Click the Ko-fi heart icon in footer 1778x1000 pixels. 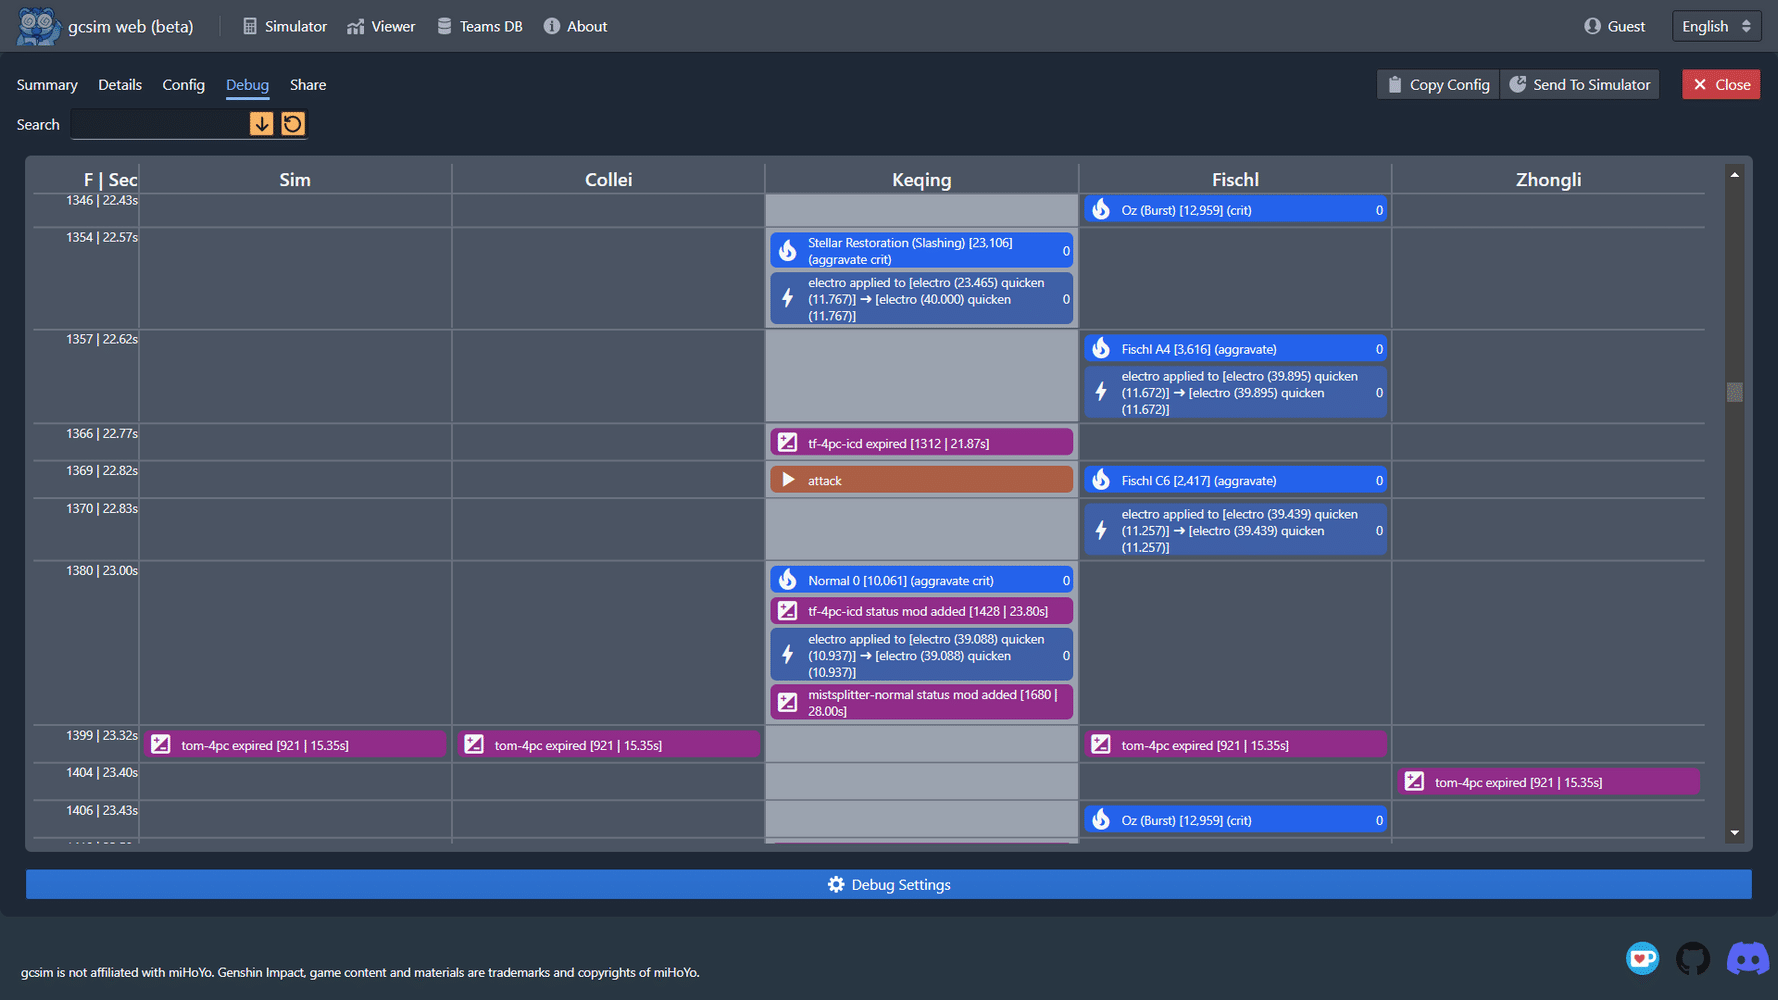pyautogui.click(x=1642, y=959)
